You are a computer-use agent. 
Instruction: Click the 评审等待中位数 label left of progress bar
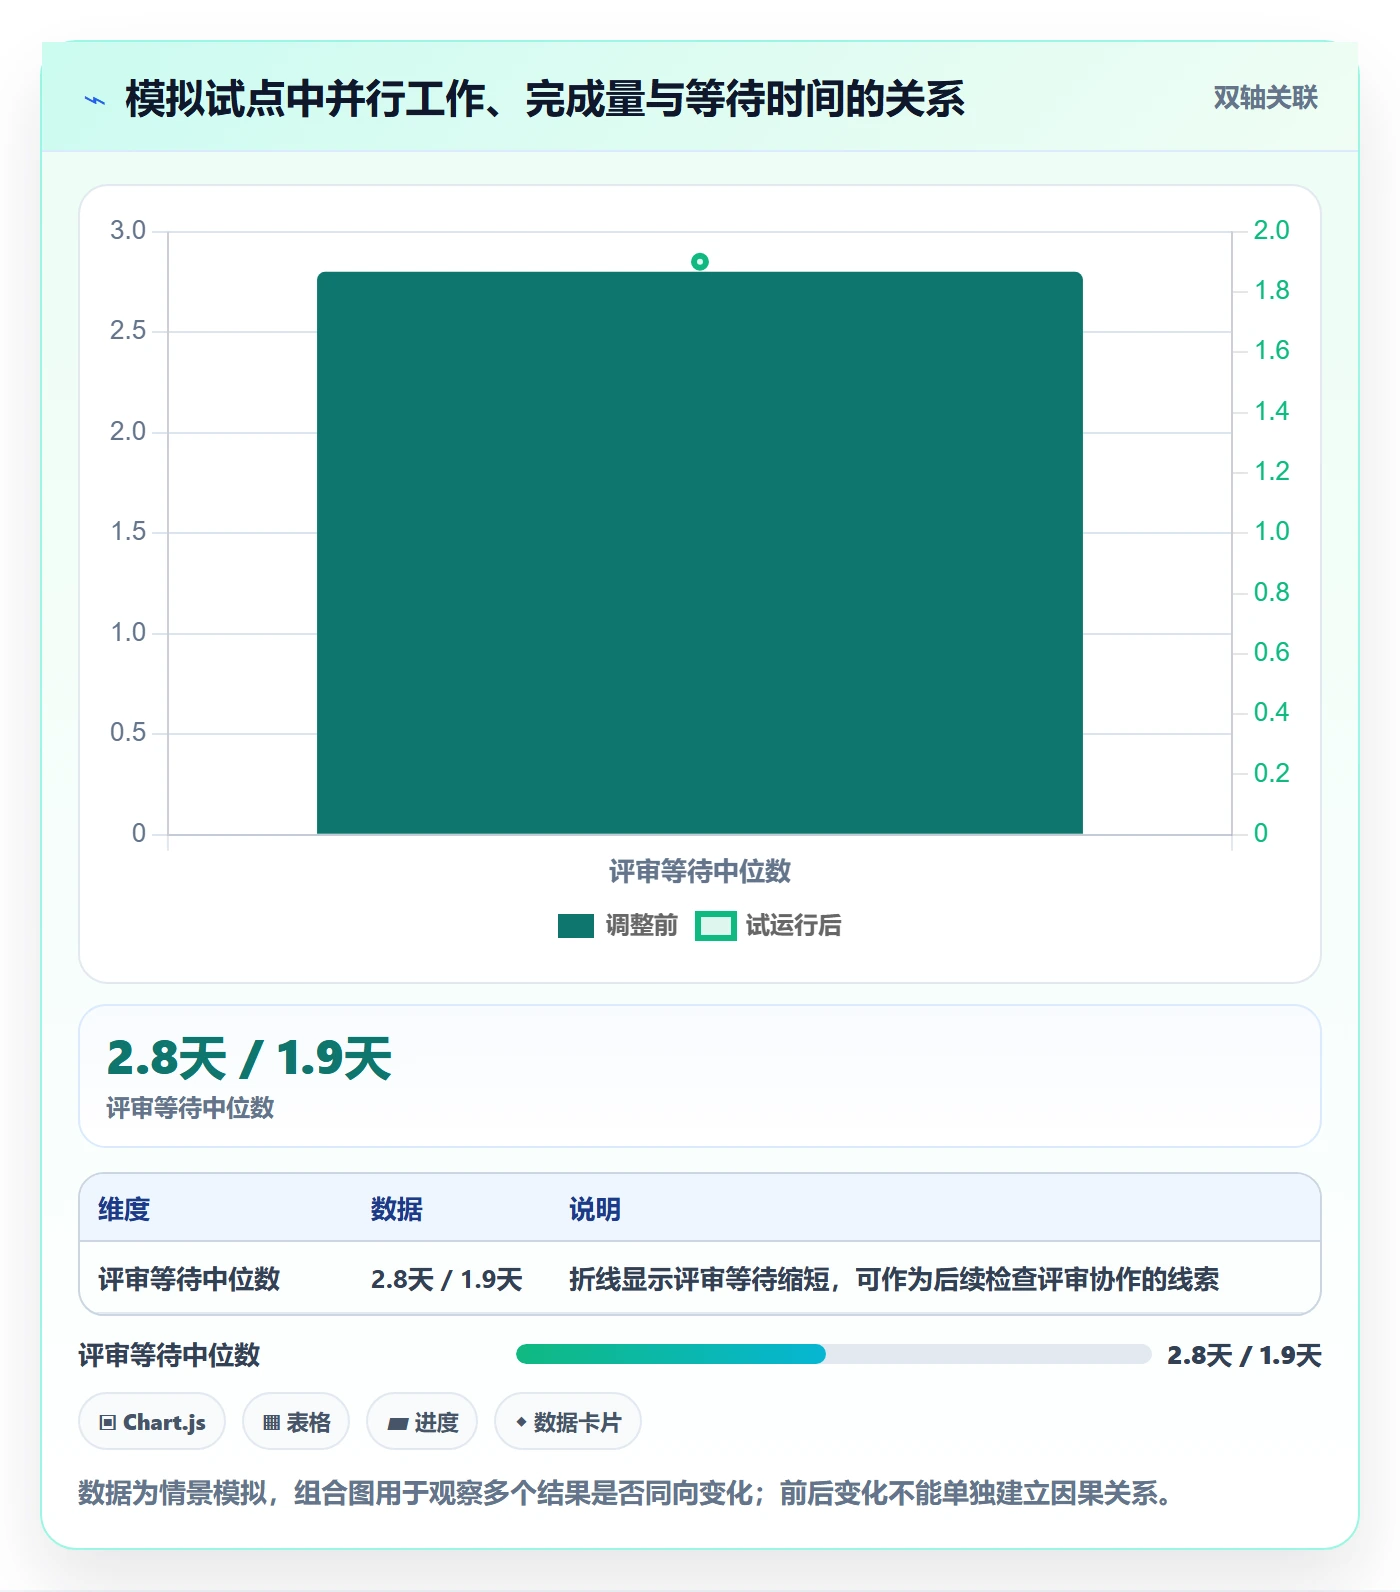pos(169,1355)
